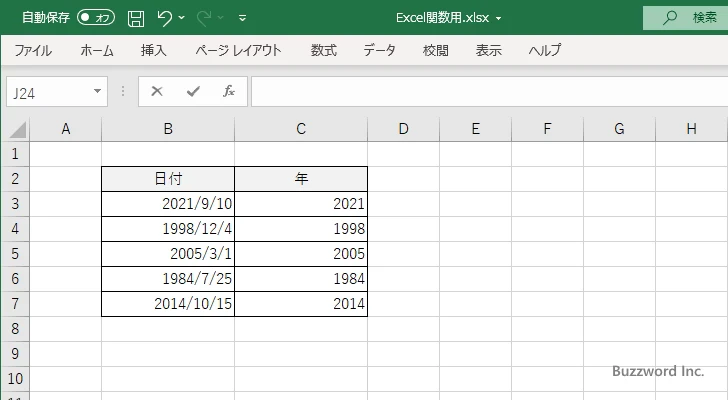Click the Cancel X formula icon
Viewport: 728px width, 400px height.
tap(157, 91)
